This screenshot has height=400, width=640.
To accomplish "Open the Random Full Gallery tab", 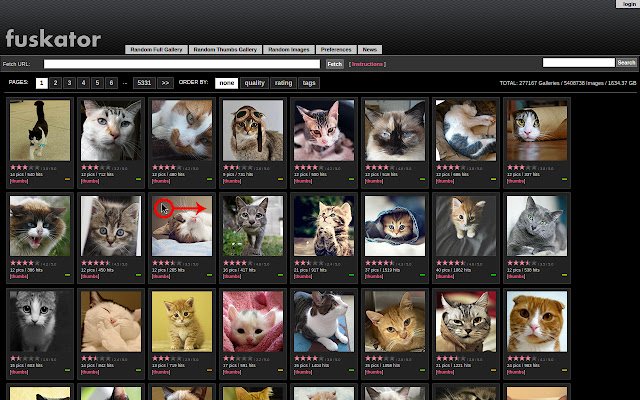I will click(x=156, y=49).
